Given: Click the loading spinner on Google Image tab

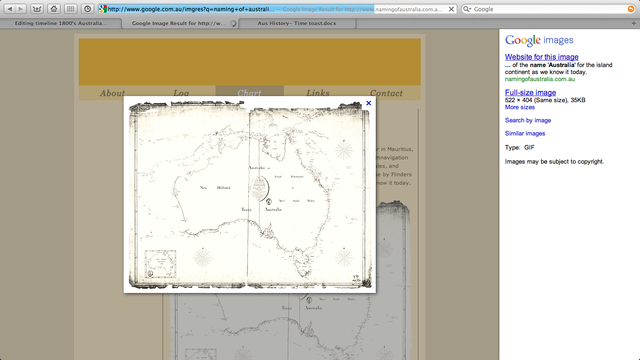Looking at the screenshot, I should click(233, 24).
